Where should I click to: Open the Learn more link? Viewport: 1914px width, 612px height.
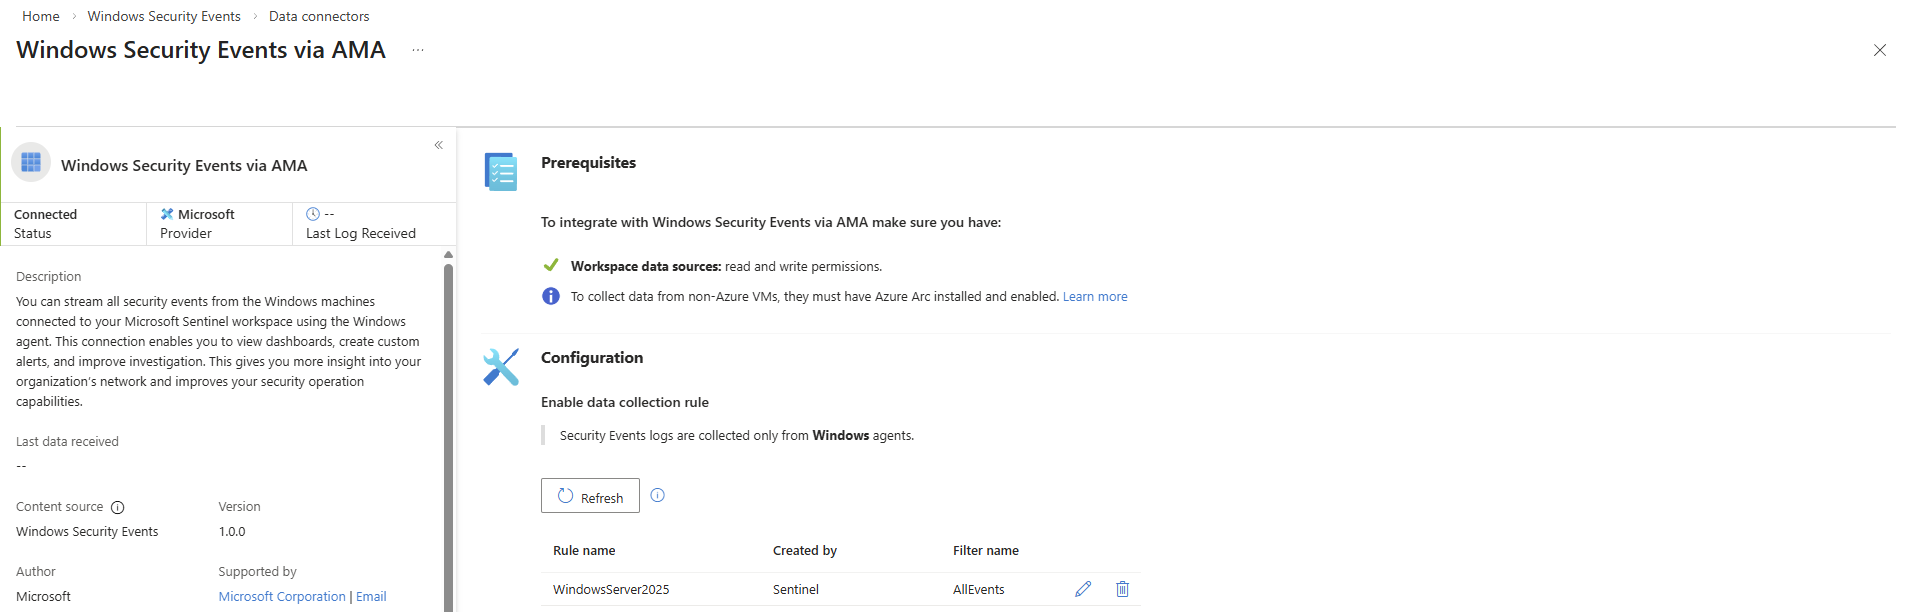[x=1095, y=297]
